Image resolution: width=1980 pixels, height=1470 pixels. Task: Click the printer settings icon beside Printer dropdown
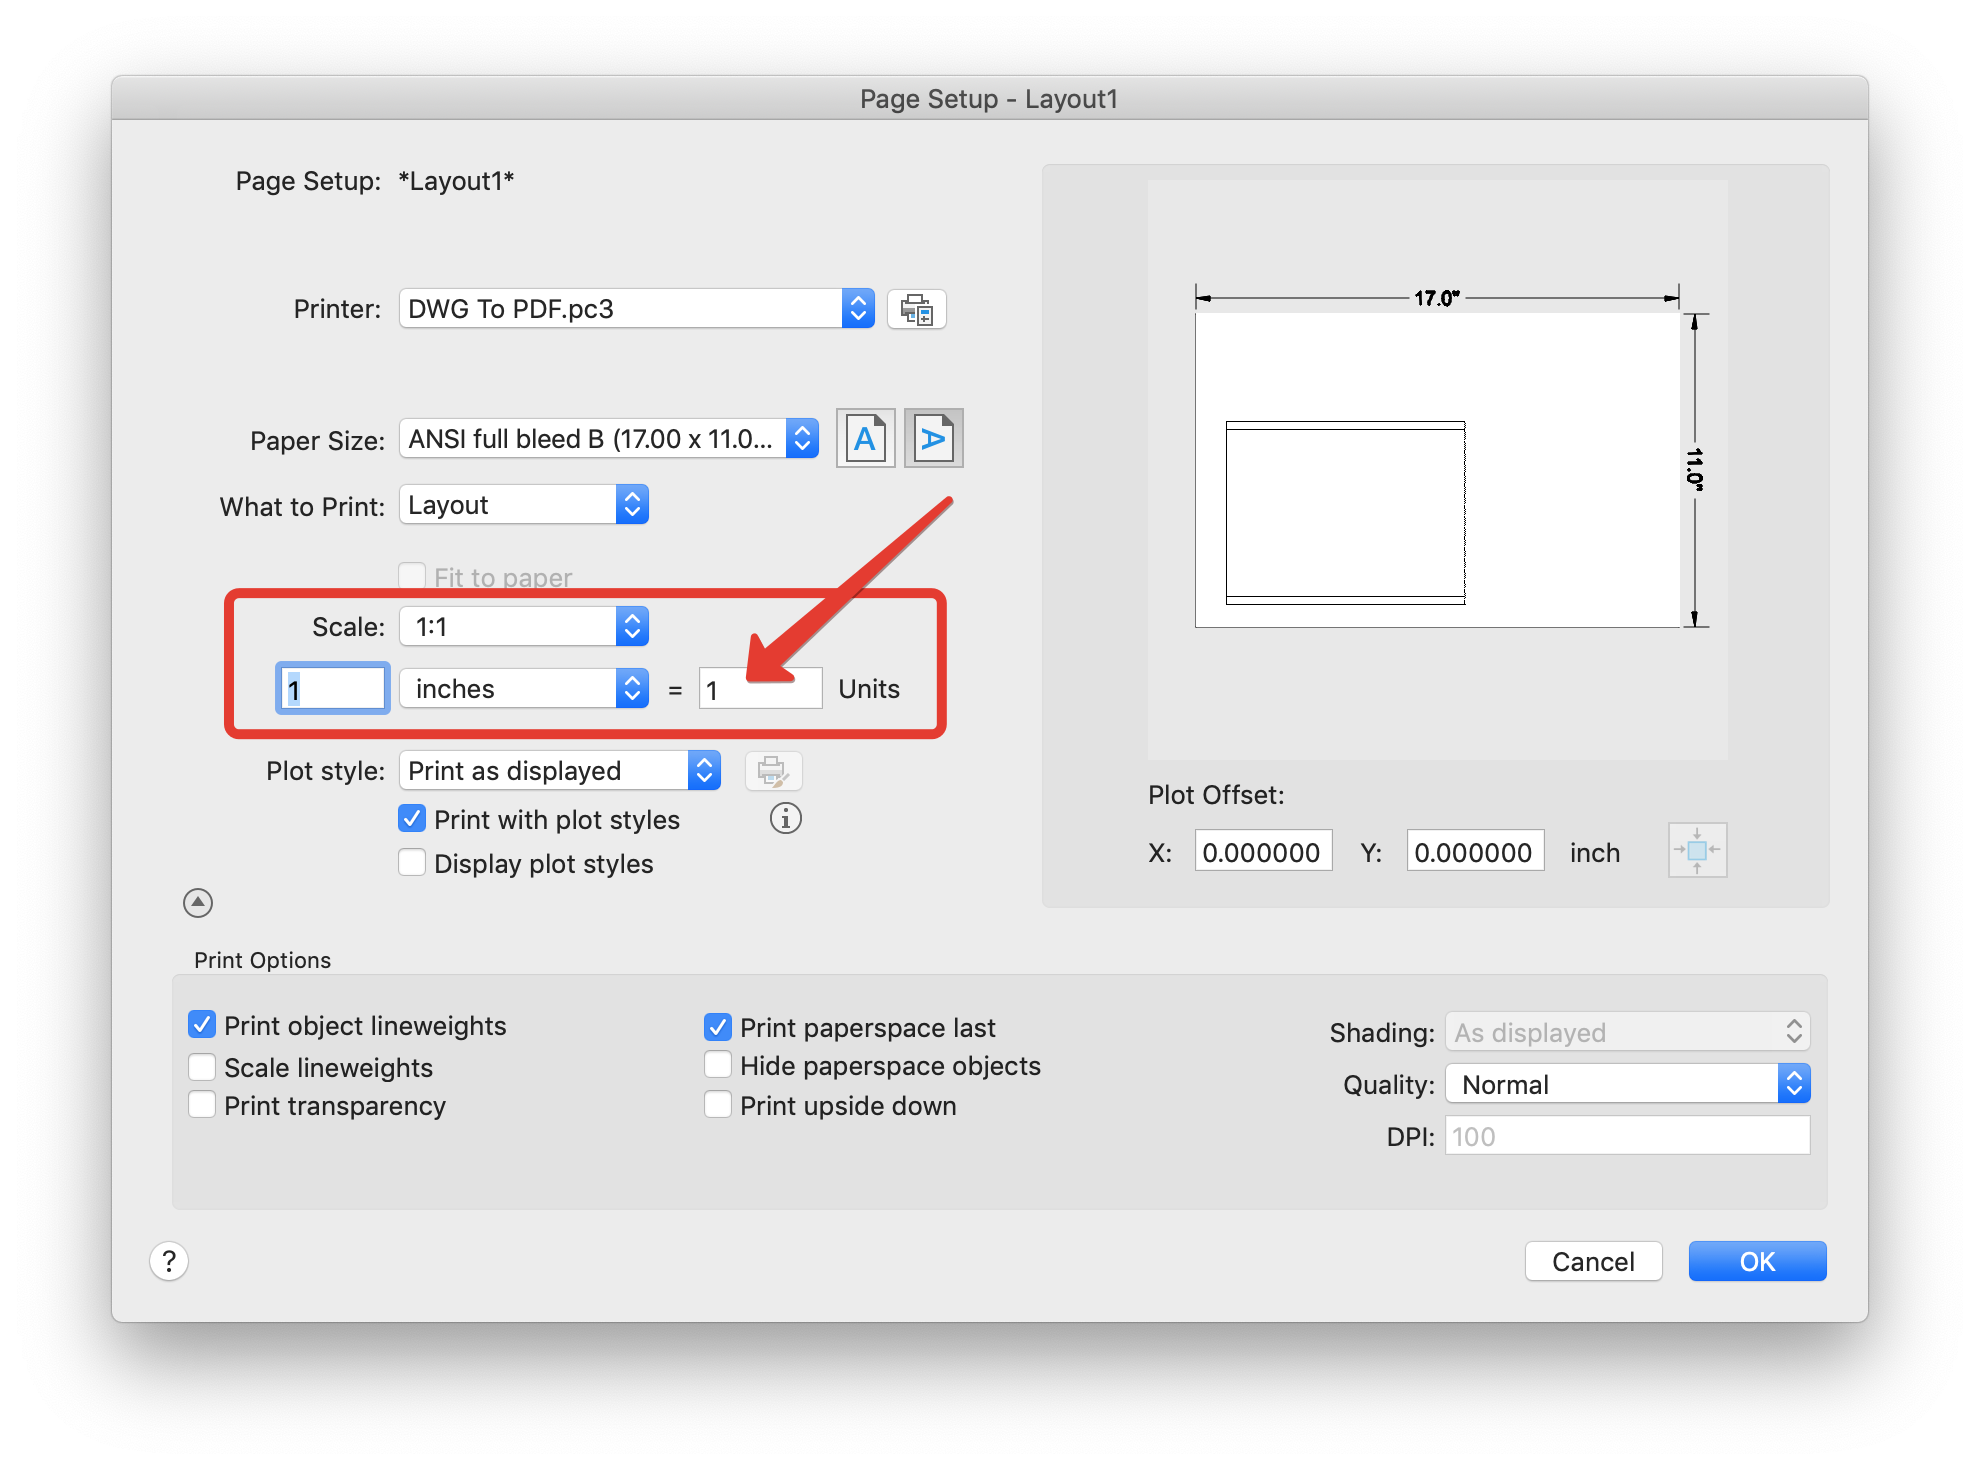(x=916, y=309)
